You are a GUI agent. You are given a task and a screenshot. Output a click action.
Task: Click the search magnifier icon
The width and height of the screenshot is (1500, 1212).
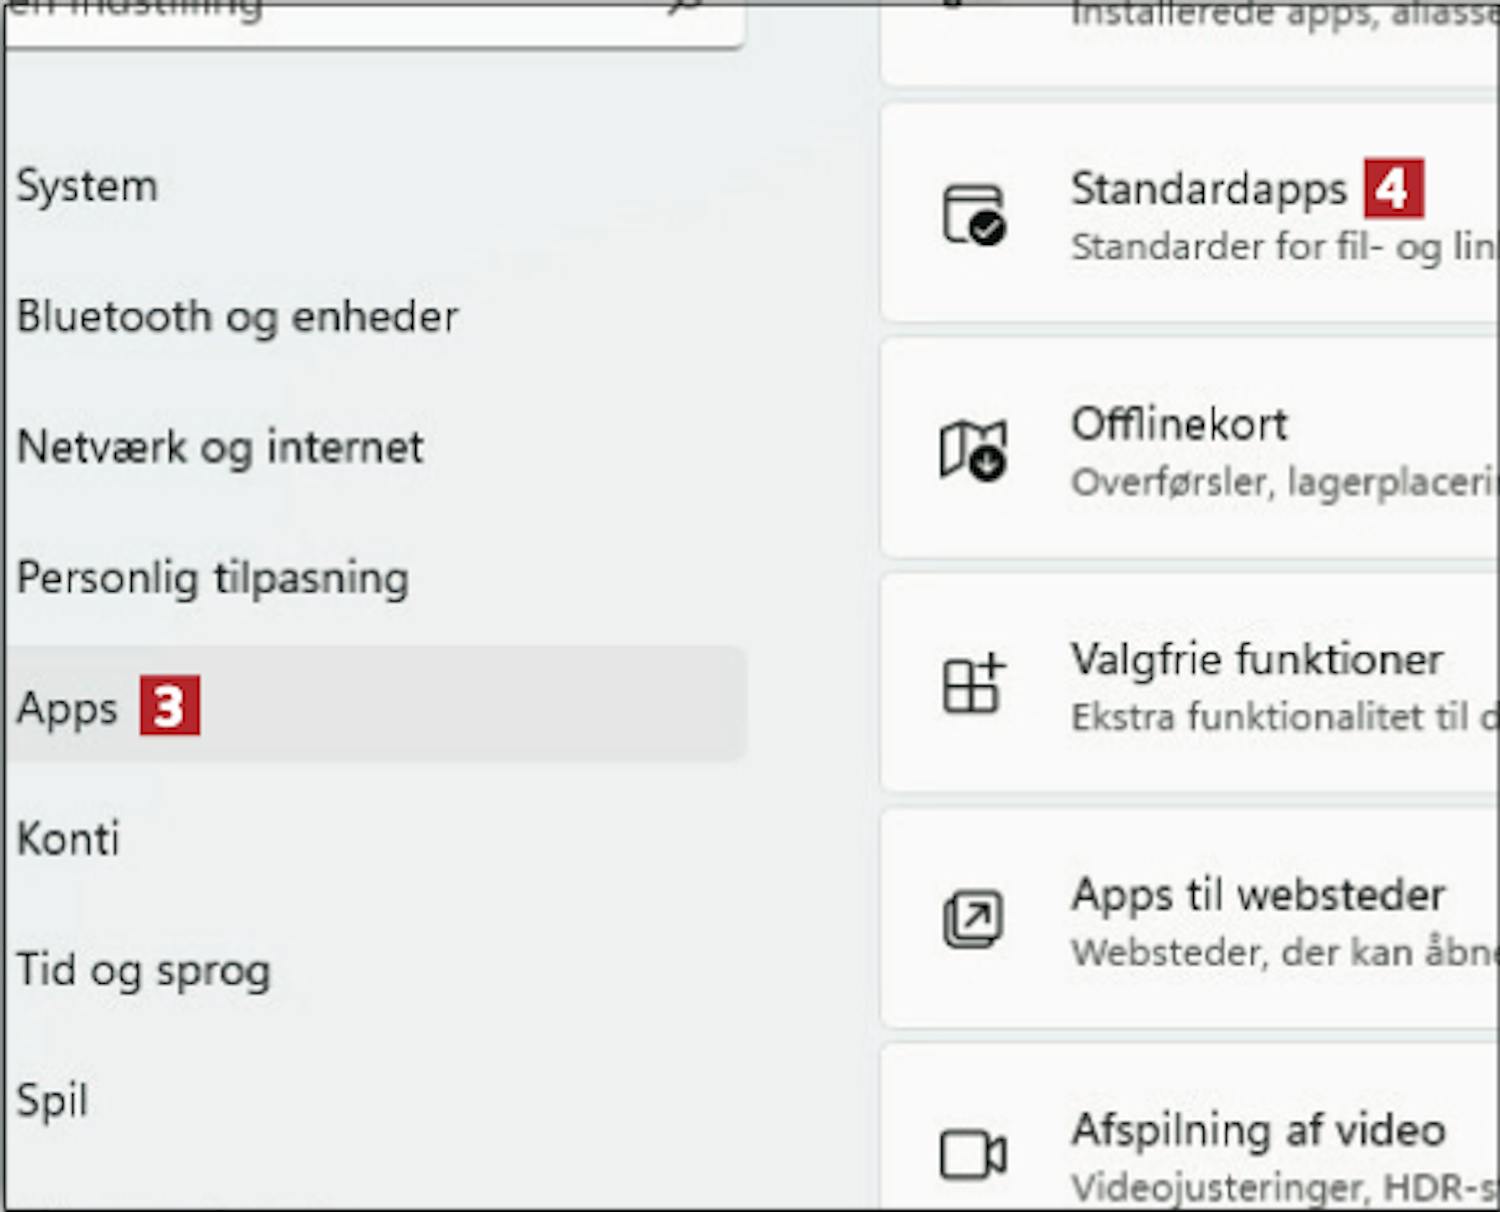coord(685,5)
